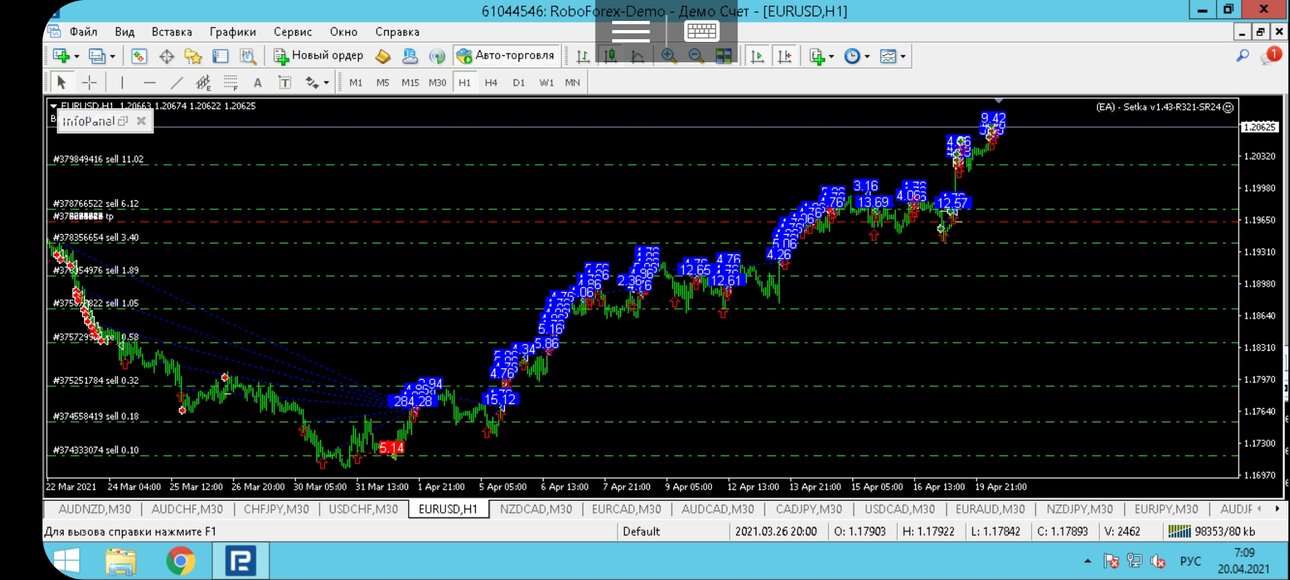Open the remote overlay hamburger menu
Image resolution: width=1290 pixels, height=580 pixels.
click(x=631, y=32)
